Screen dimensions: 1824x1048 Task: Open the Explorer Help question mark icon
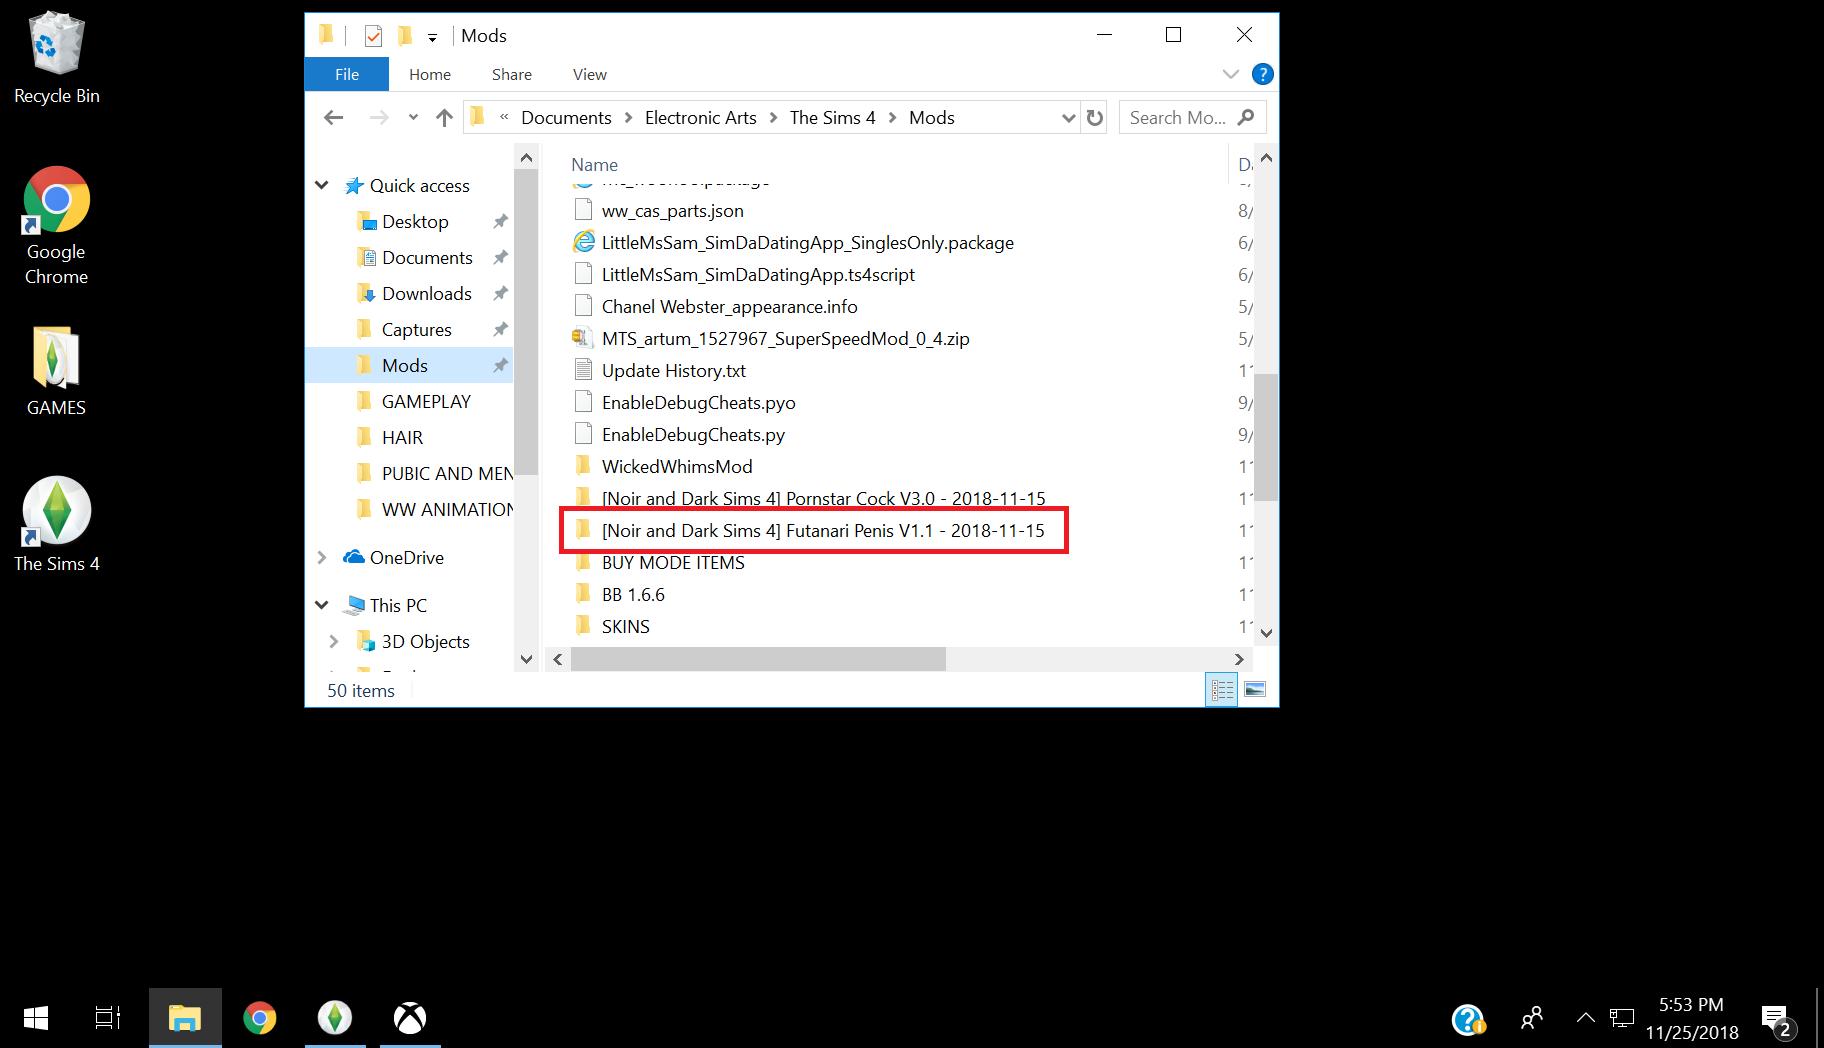tap(1263, 74)
